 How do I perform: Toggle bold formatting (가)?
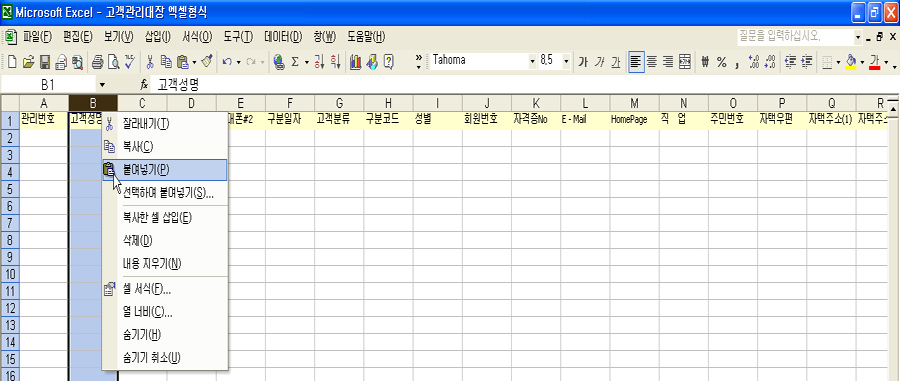tap(583, 61)
